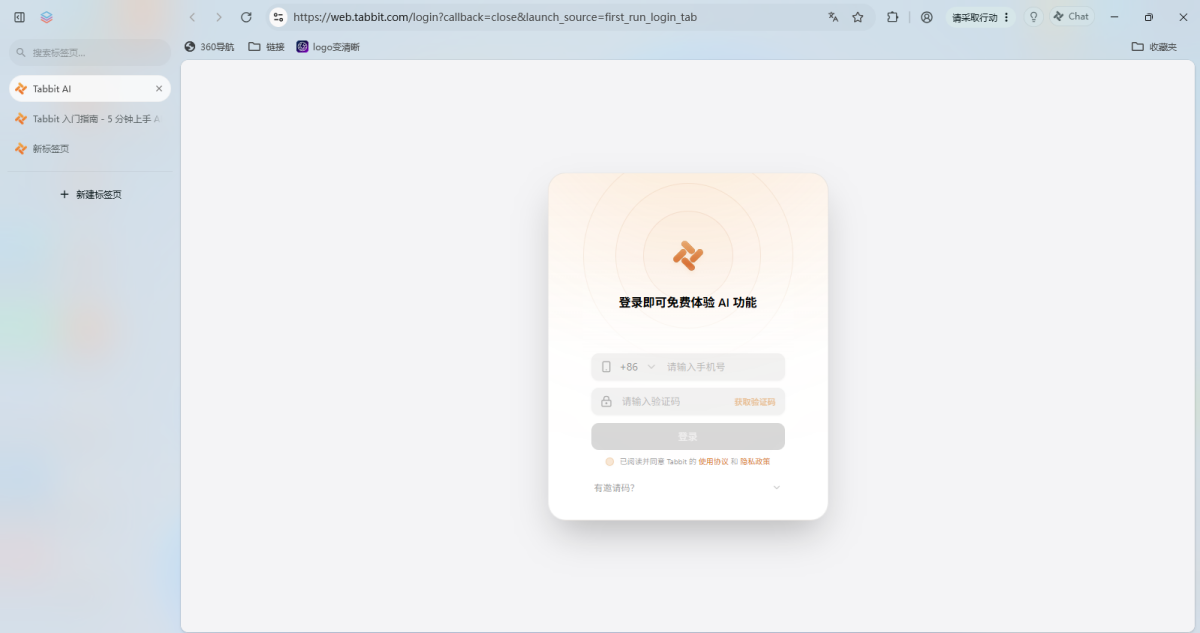Click heading 登录即可免费体验 AI 功能
The image size is (1200, 633).
688,302
